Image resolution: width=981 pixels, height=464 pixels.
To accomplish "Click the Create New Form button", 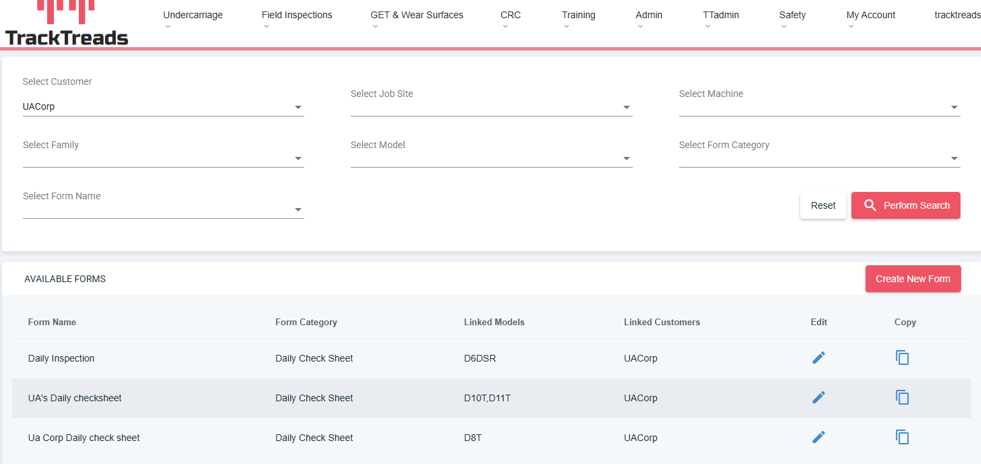I will pos(912,279).
